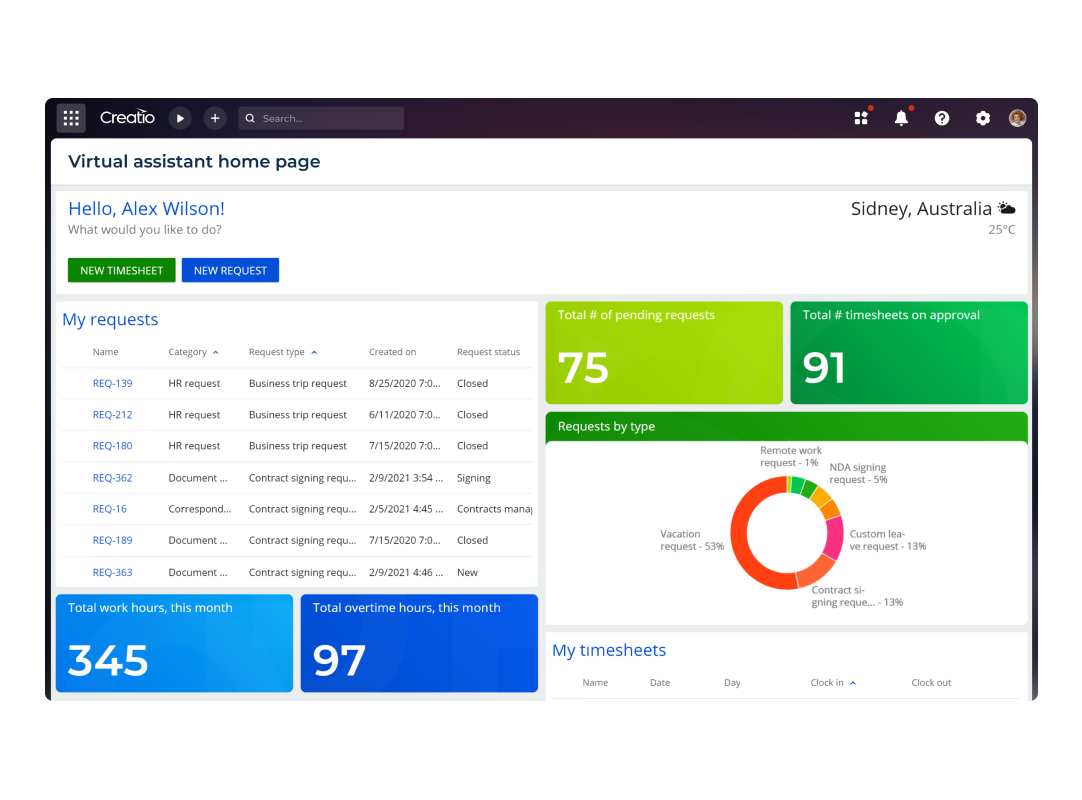The height and width of the screenshot is (800, 1082).
Task: Open the app launcher grid menu
Action: coord(71,118)
